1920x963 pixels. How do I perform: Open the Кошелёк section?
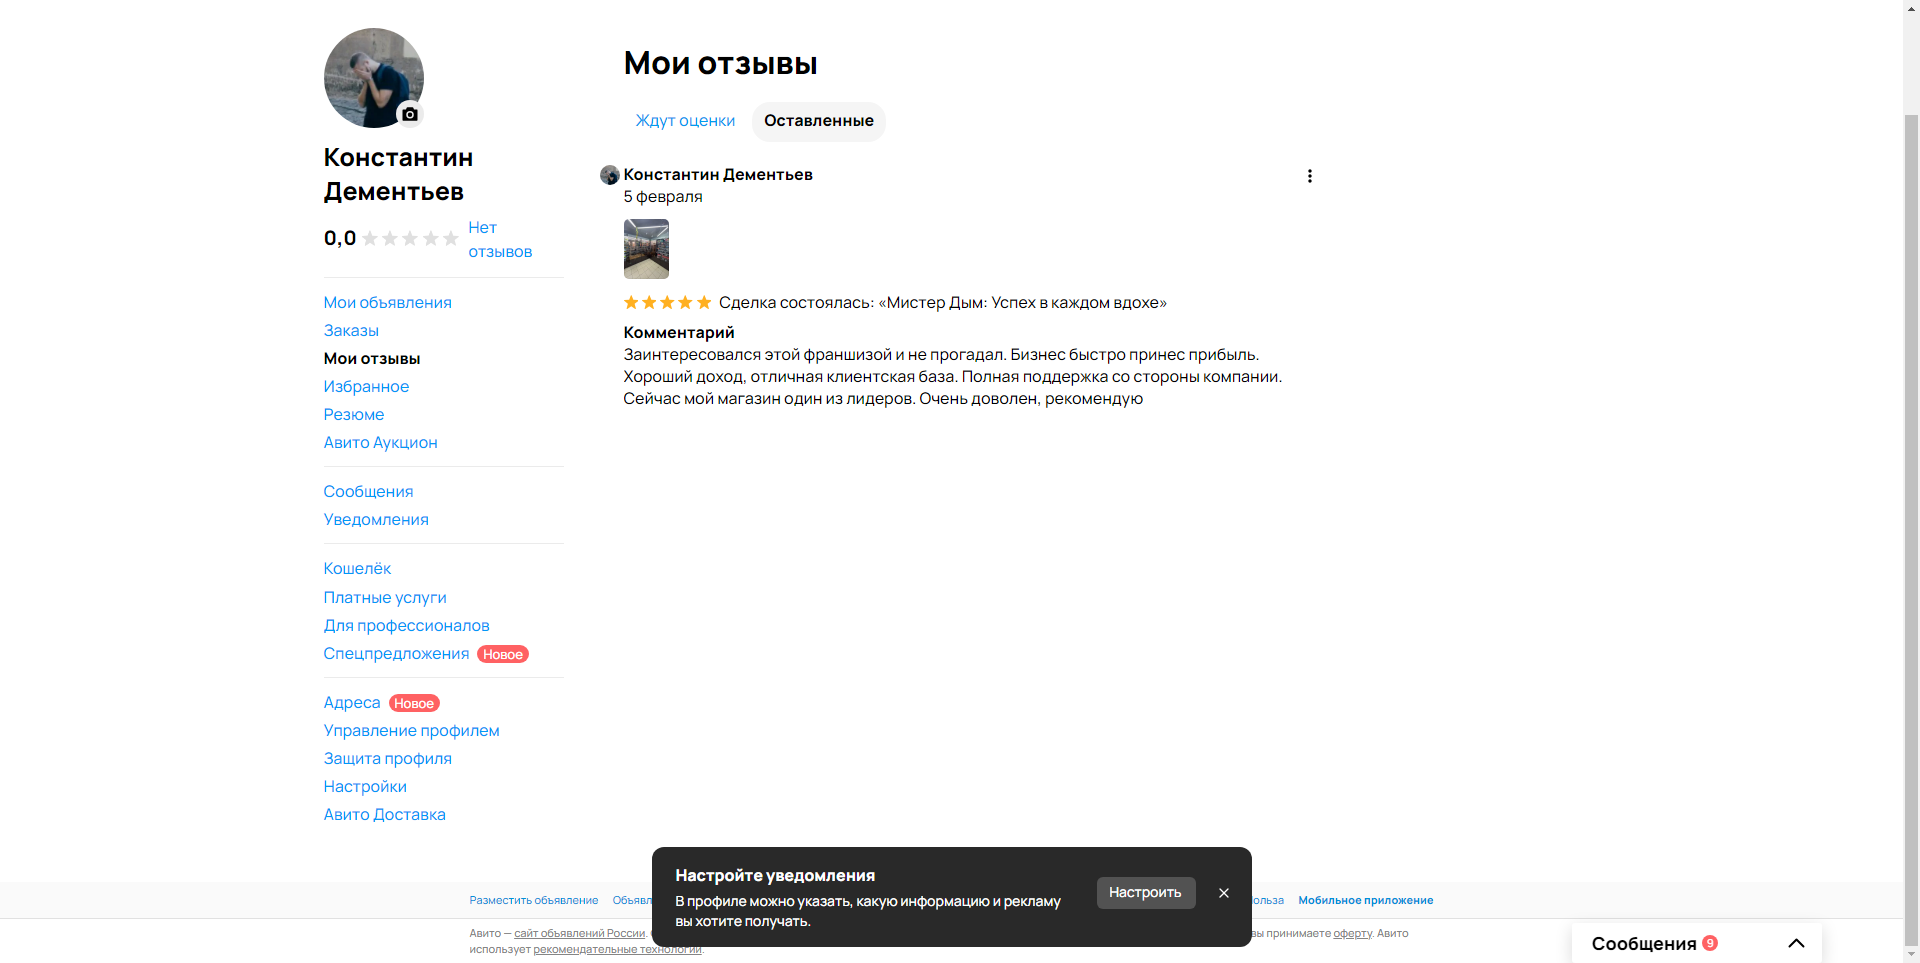[357, 568]
